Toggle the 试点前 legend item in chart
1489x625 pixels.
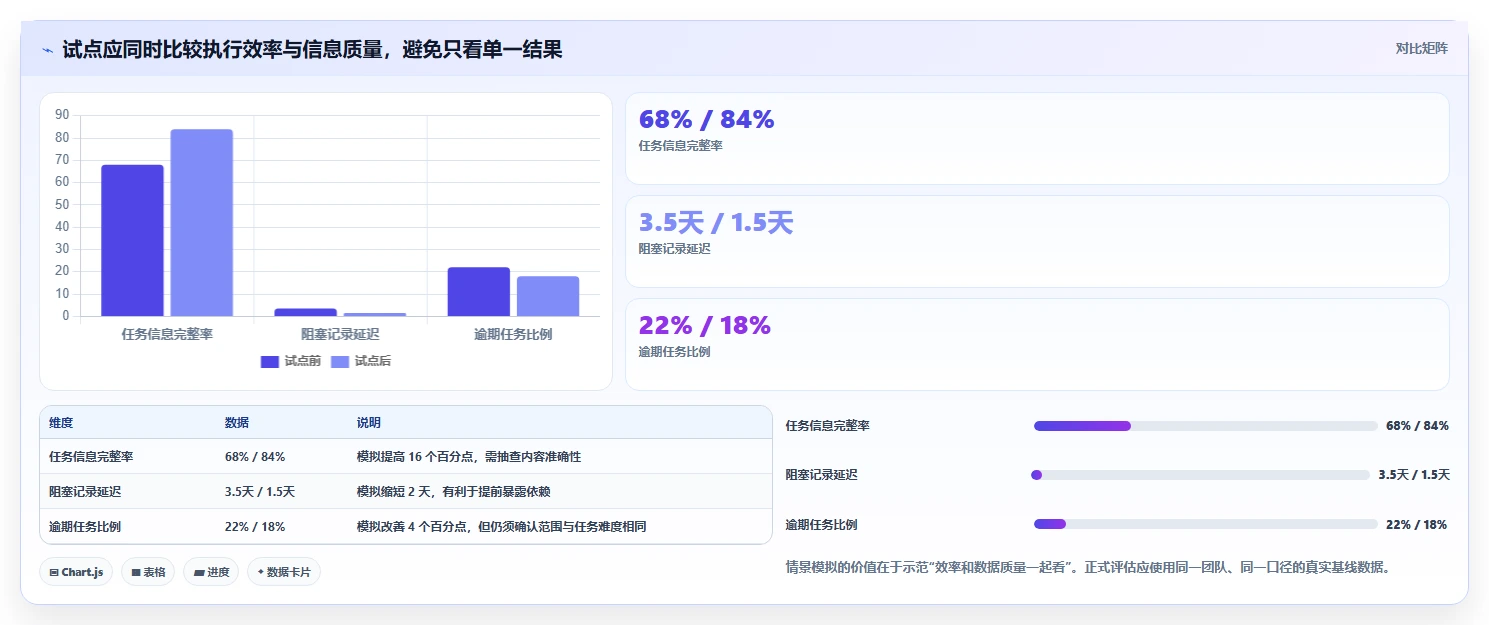[x=291, y=361]
